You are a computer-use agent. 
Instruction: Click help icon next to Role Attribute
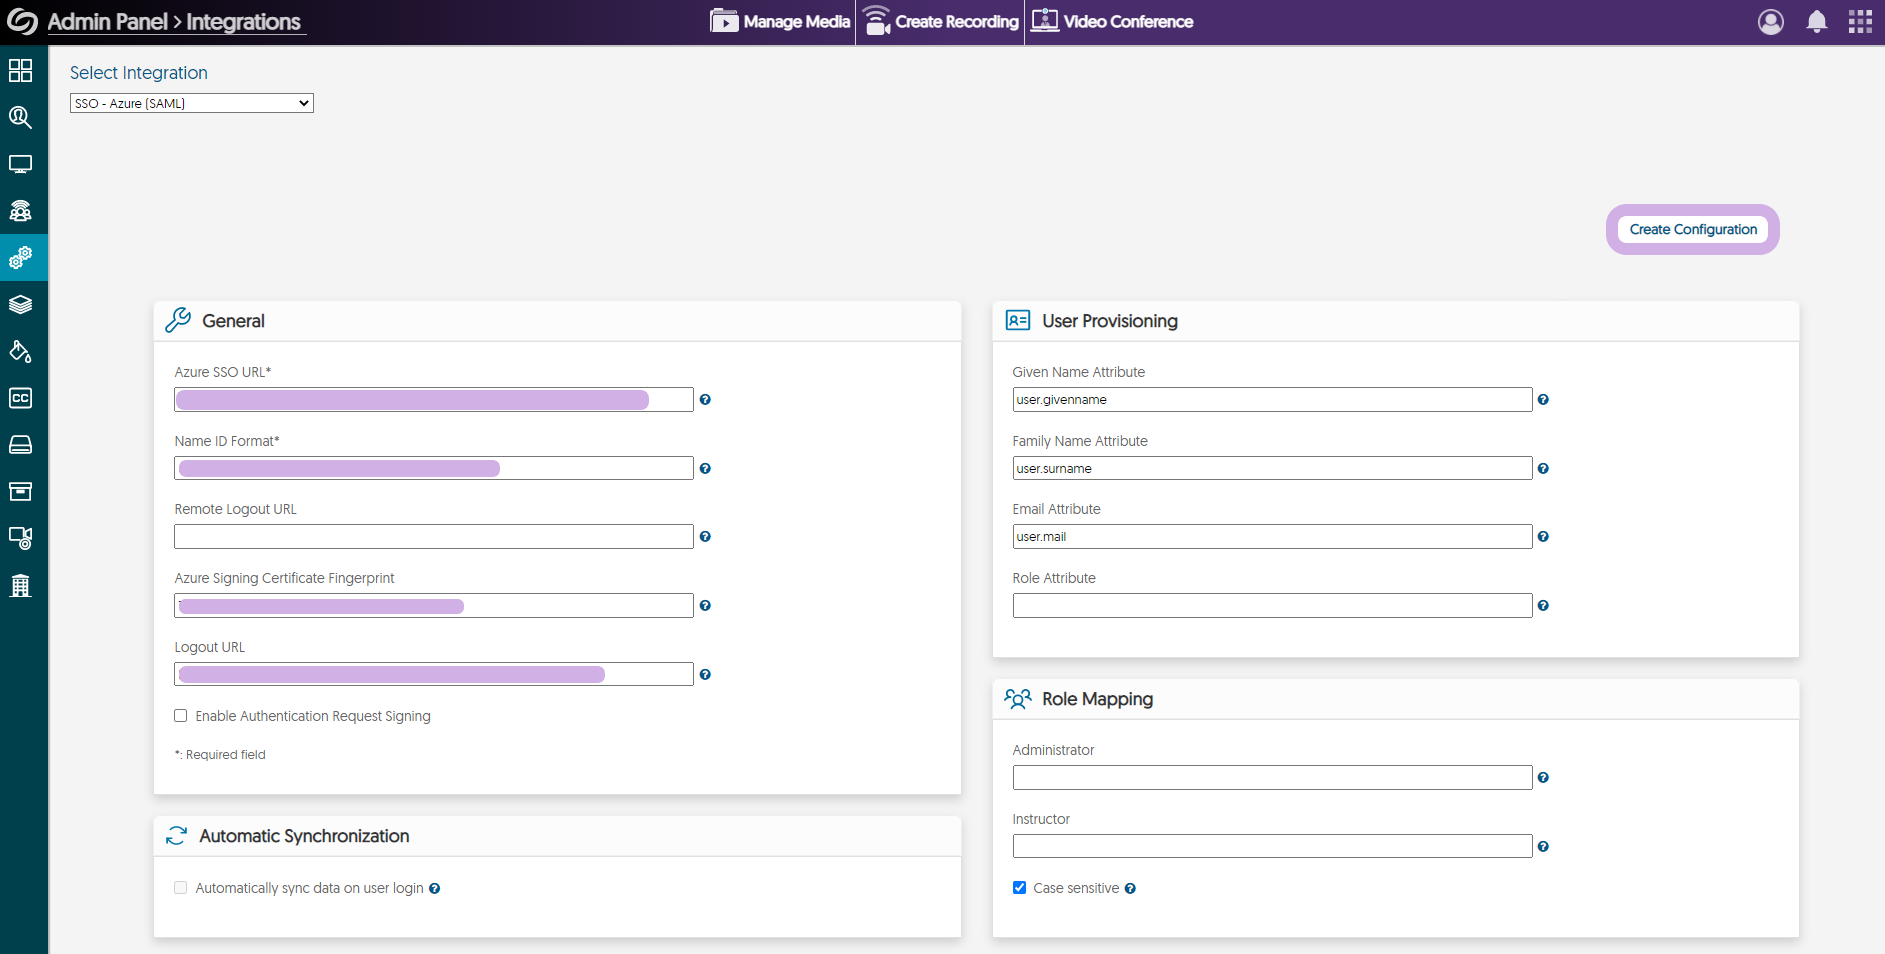click(1543, 606)
